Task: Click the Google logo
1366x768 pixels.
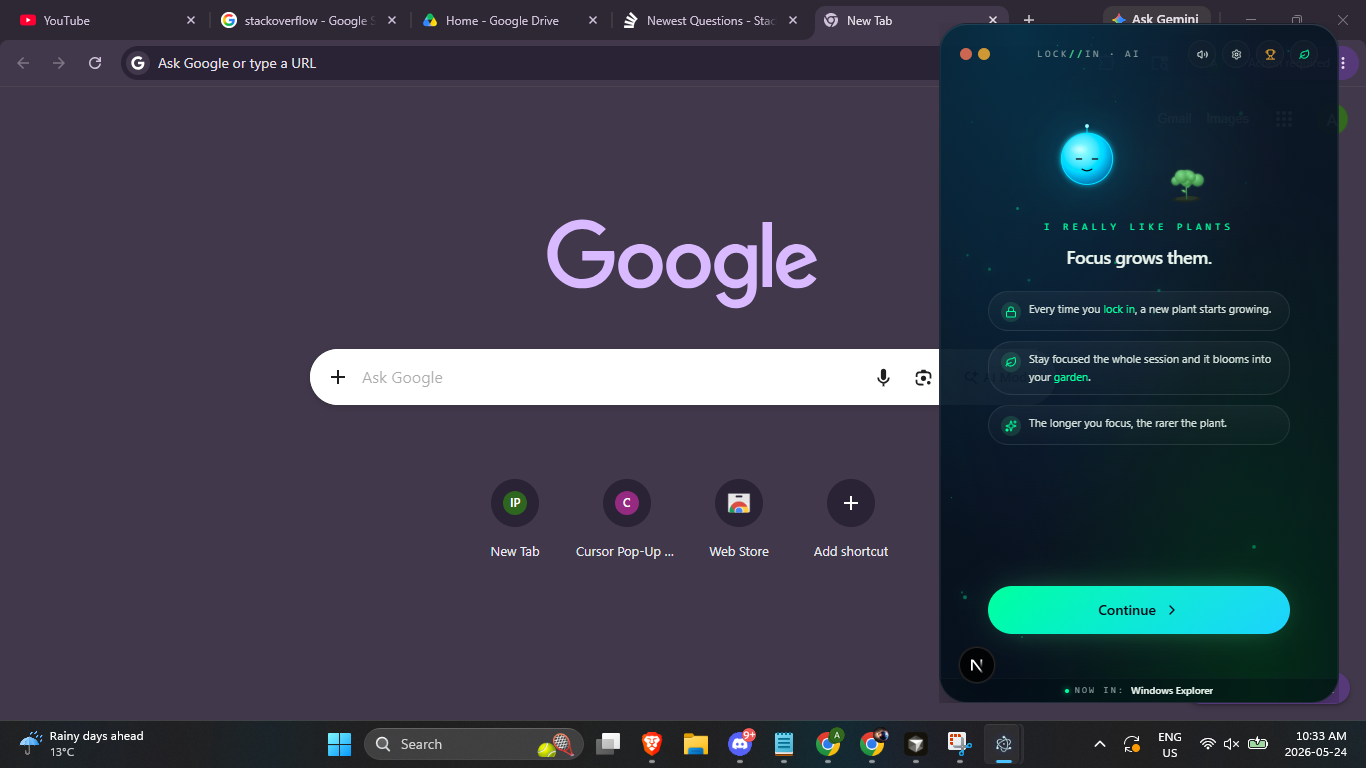Action: tap(682, 262)
